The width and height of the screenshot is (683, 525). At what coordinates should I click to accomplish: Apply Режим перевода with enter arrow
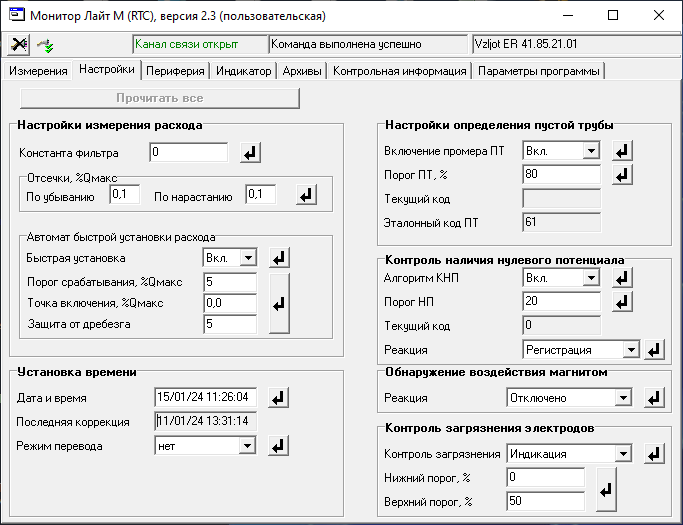click(278, 446)
